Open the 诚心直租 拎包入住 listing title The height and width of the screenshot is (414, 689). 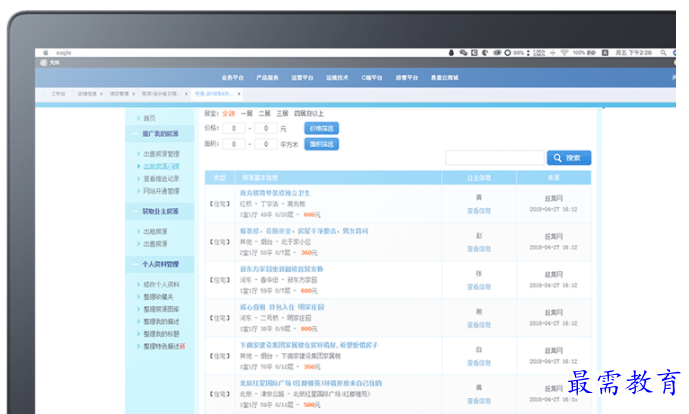(282, 307)
